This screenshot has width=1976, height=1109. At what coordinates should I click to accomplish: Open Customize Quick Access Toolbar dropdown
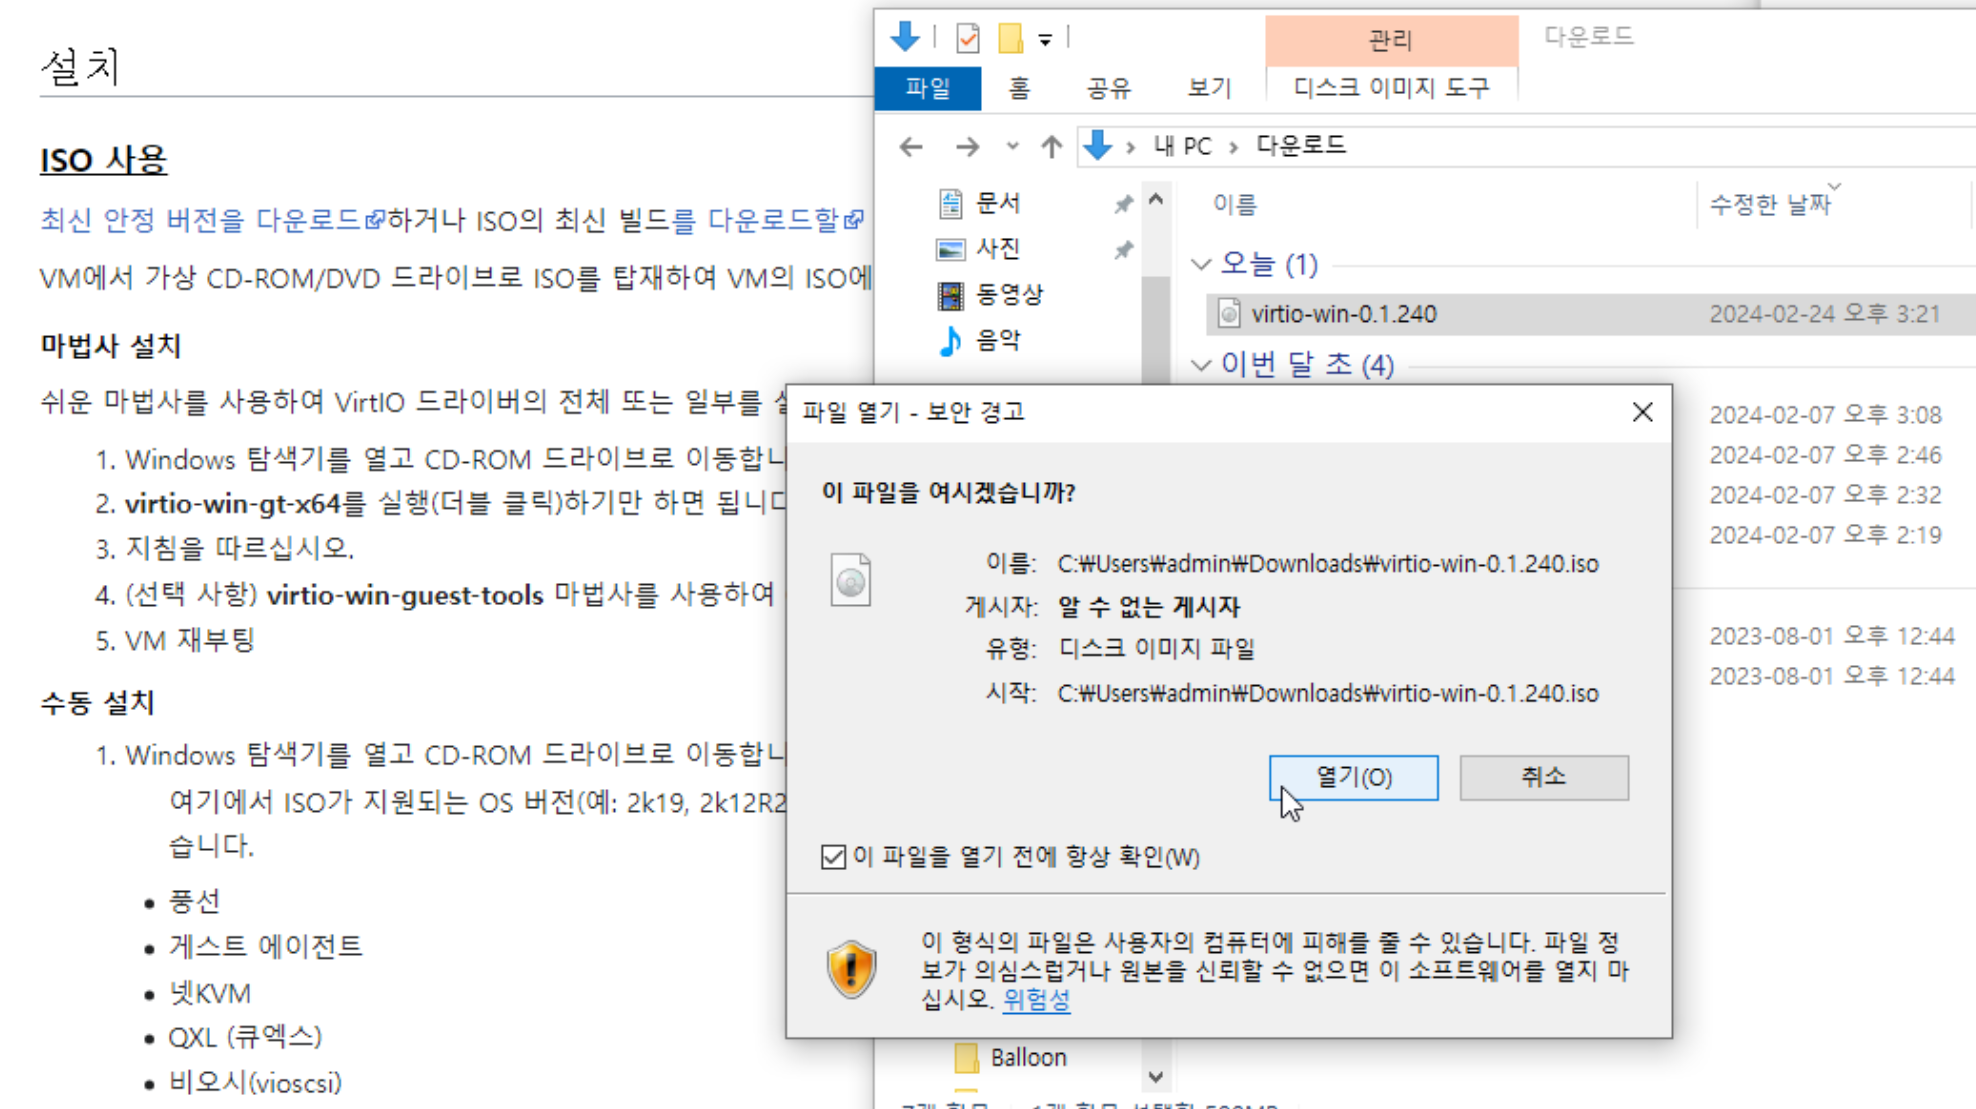pos(1045,40)
